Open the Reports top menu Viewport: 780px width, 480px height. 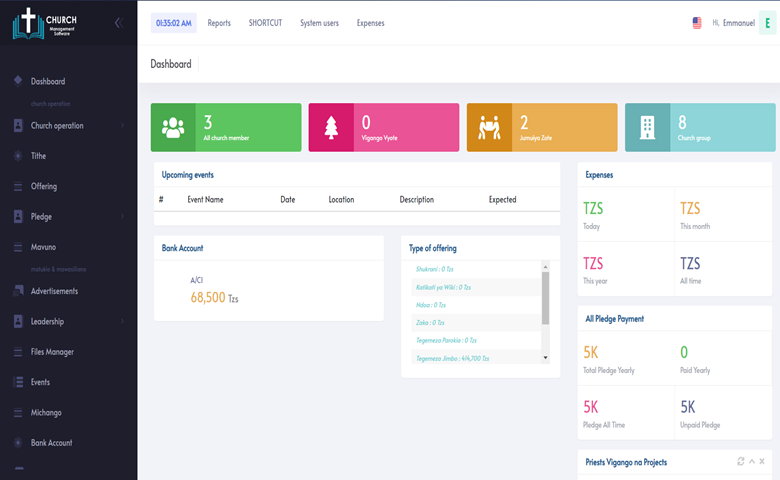pos(219,23)
